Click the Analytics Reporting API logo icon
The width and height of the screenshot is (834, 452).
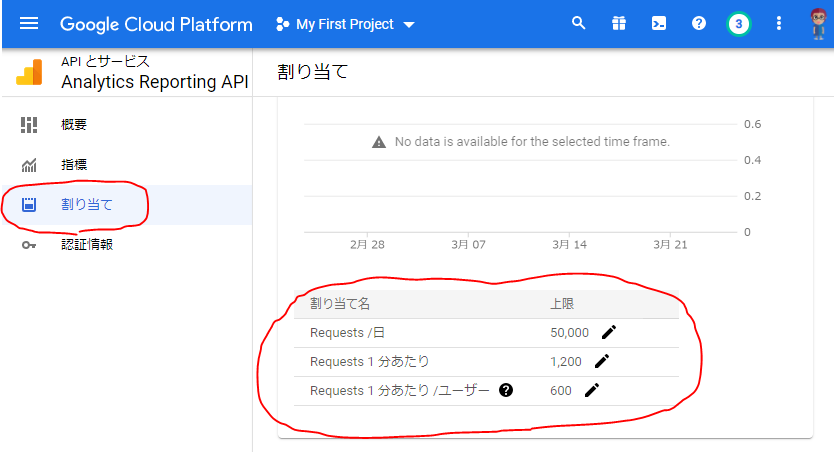[x=29, y=72]
